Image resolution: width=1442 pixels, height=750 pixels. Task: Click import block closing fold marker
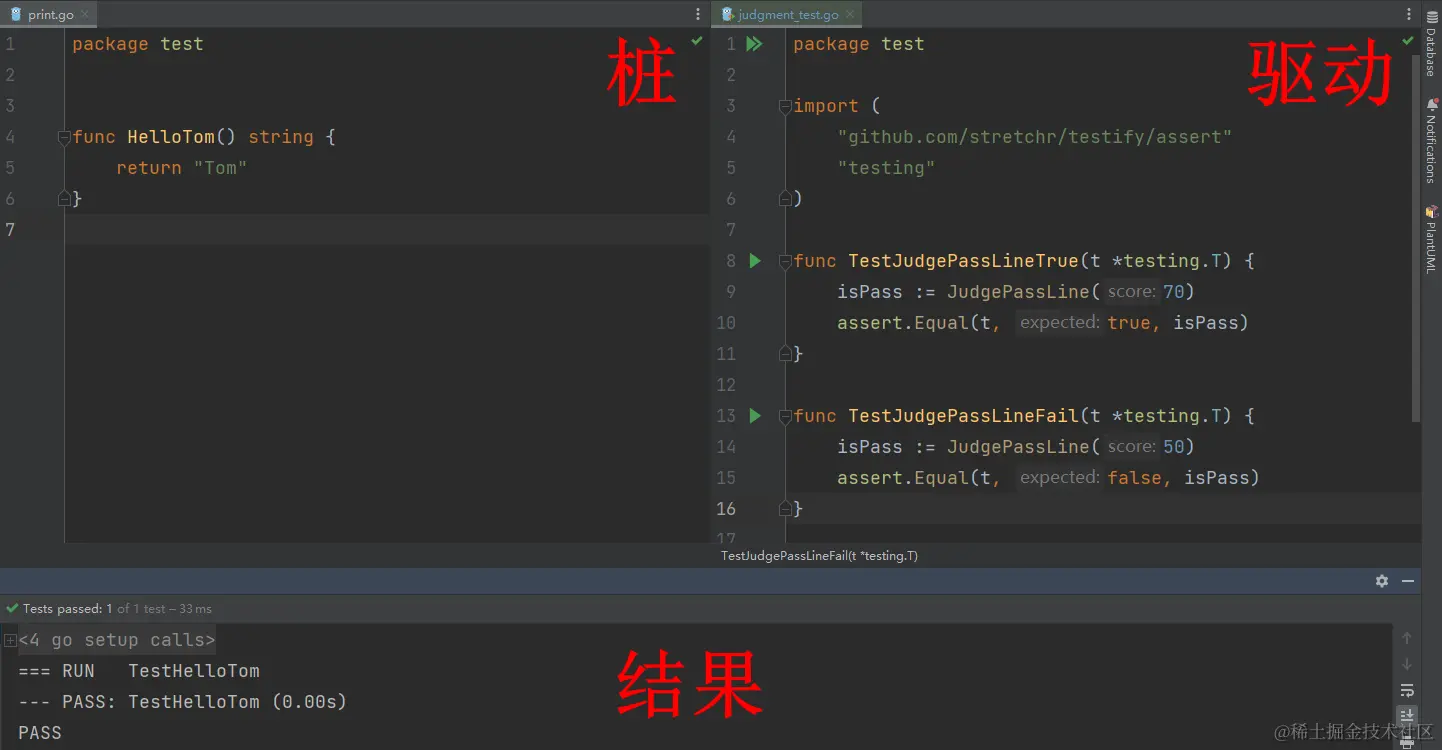click(x=785, y=199)
